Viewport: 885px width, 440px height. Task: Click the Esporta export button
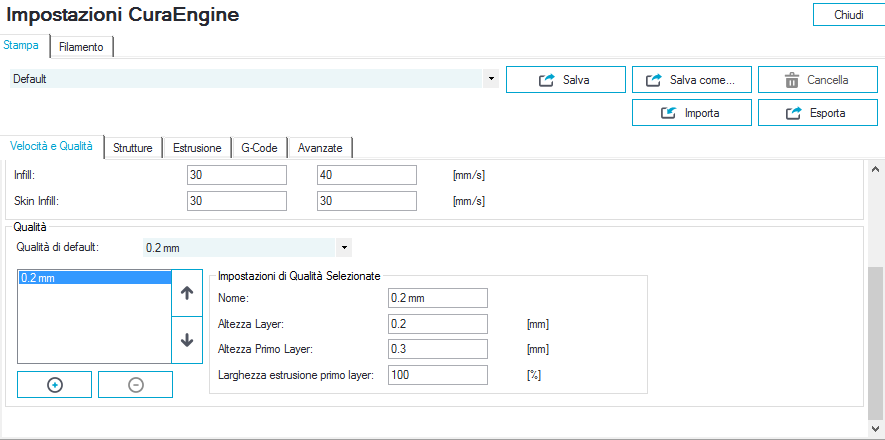coord(817,113)
